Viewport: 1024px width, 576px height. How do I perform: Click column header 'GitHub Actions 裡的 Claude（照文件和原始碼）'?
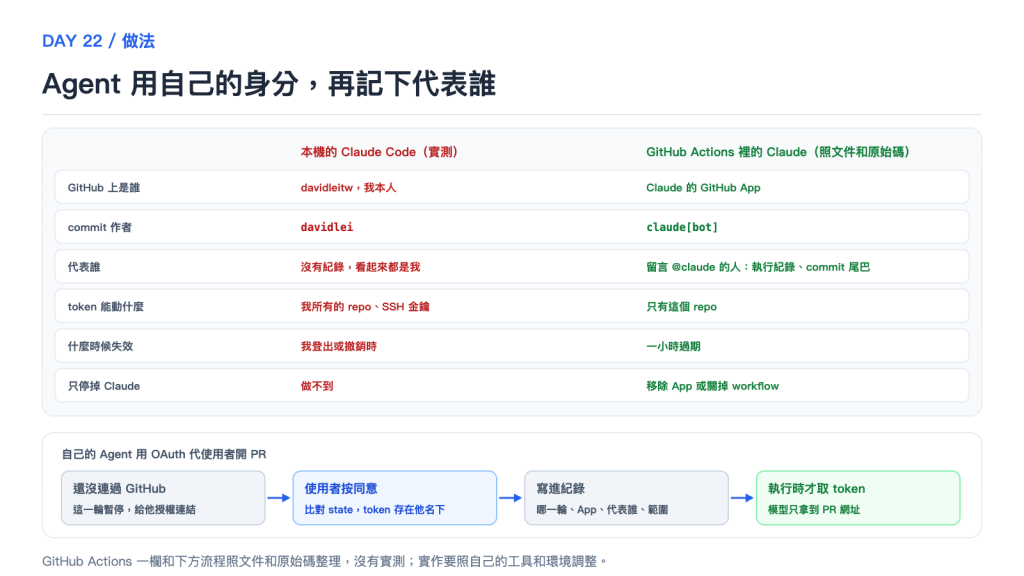click(x=778, y=152)
